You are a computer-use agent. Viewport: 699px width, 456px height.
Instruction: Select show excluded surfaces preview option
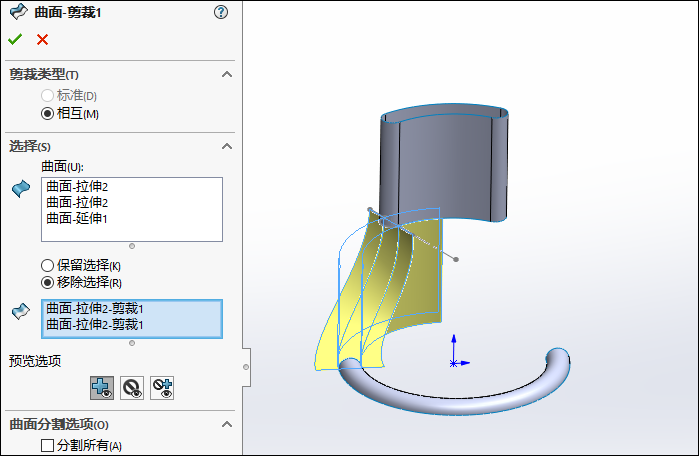tap(132, 388)
